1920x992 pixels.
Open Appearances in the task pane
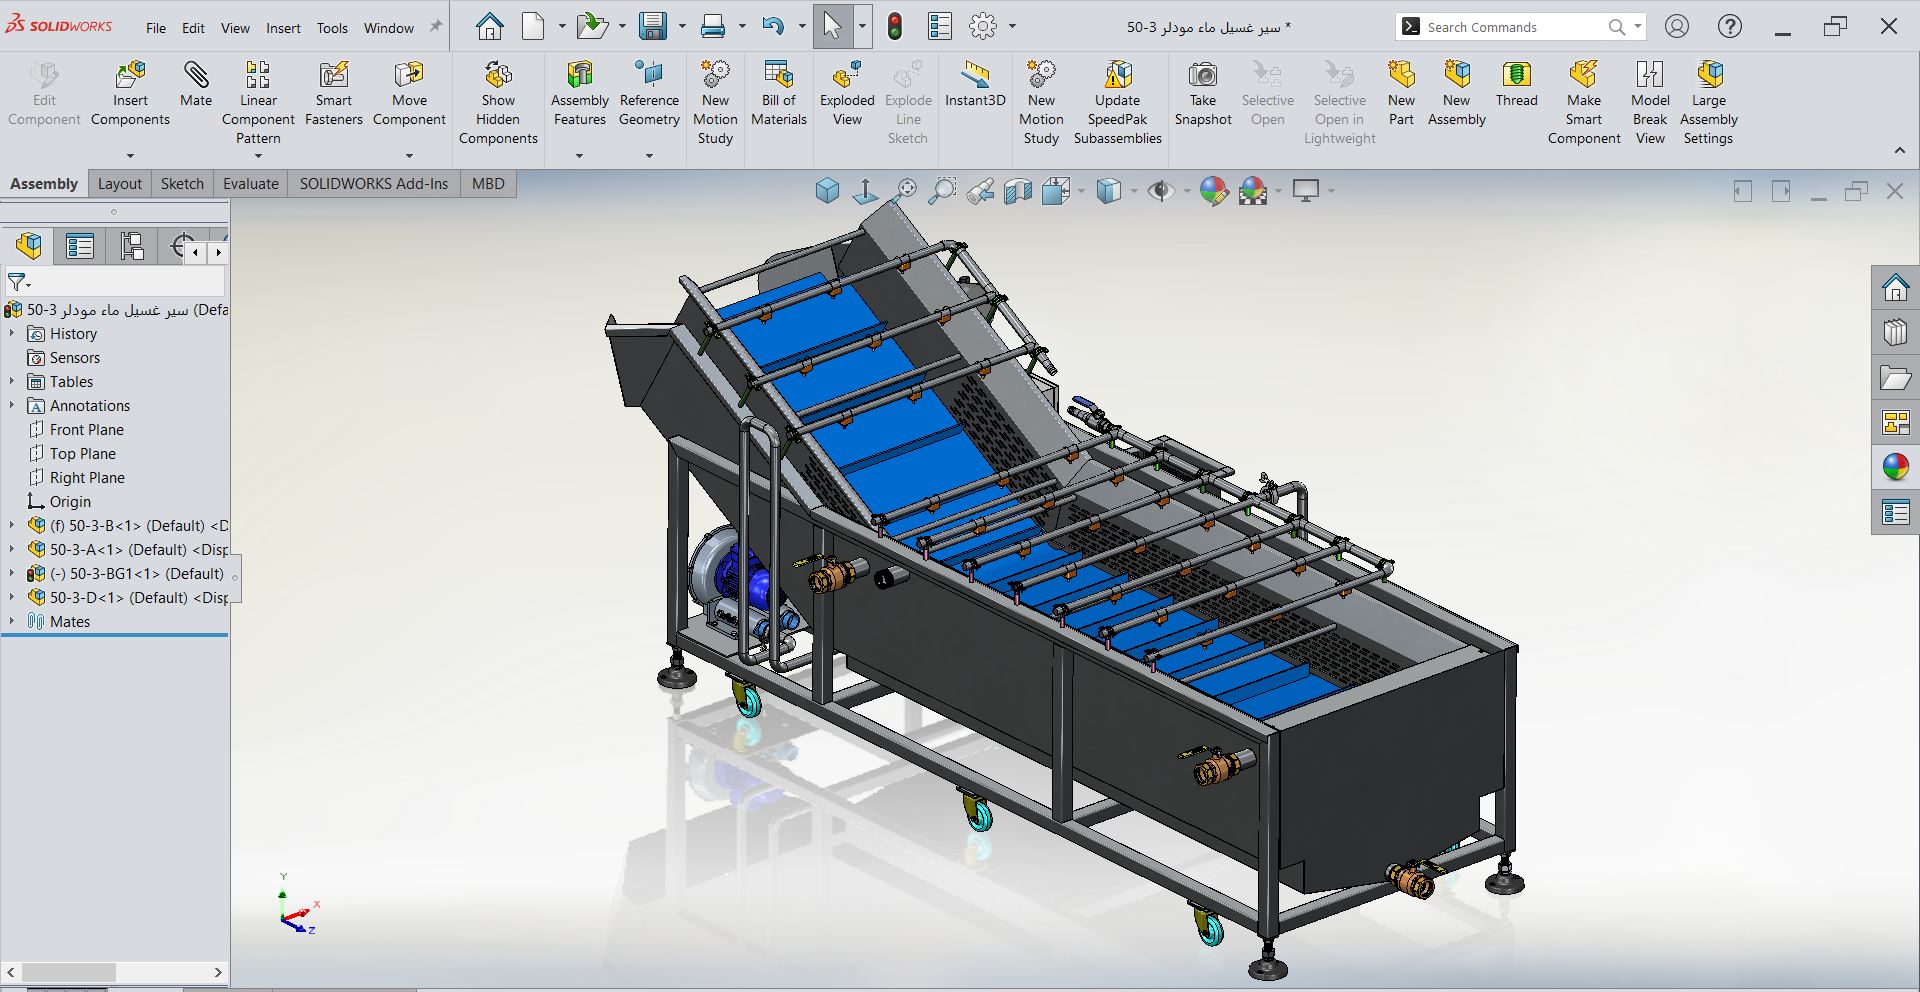(1895, 466)
